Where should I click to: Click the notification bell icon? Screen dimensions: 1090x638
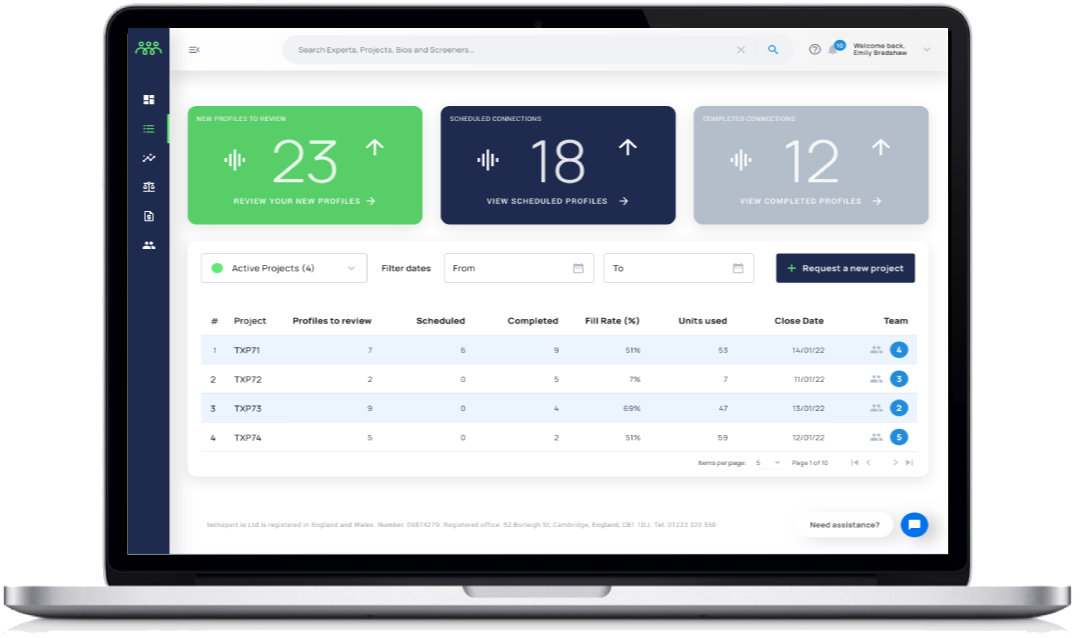[833, 49]
